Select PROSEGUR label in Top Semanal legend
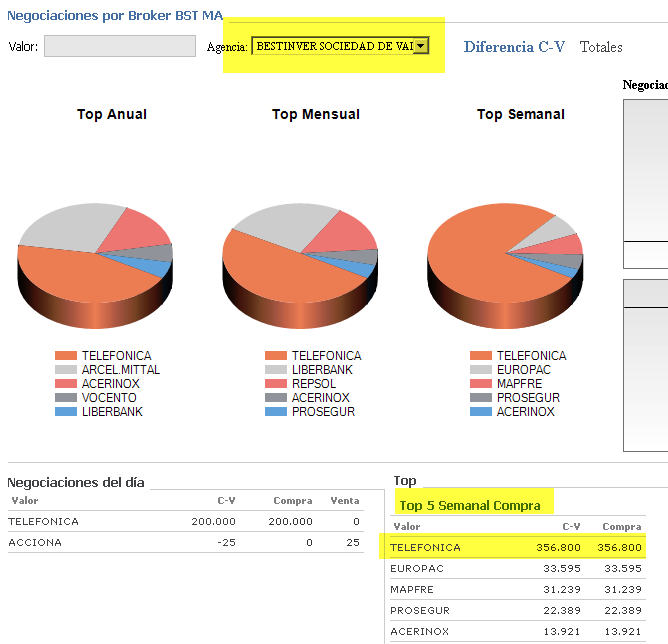This screenshot has height=644, width=668. point(528,398)
